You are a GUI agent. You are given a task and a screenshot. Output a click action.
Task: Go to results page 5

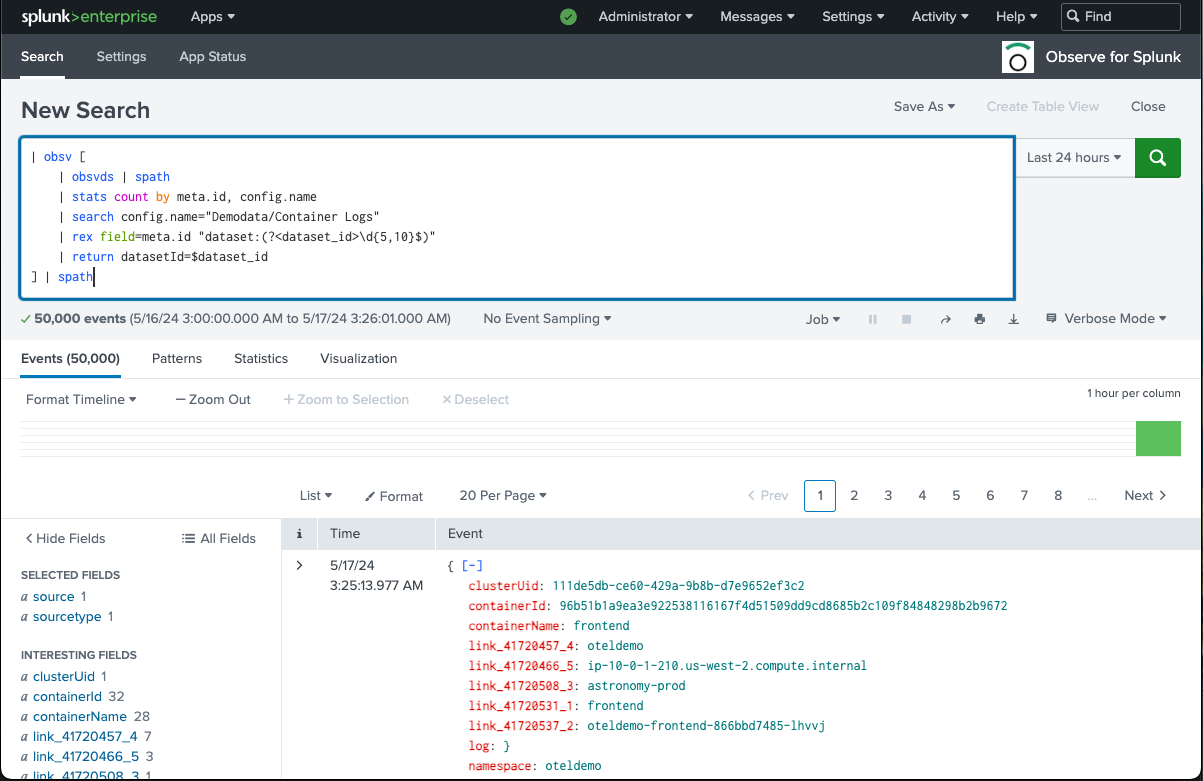tap(956, 496)
